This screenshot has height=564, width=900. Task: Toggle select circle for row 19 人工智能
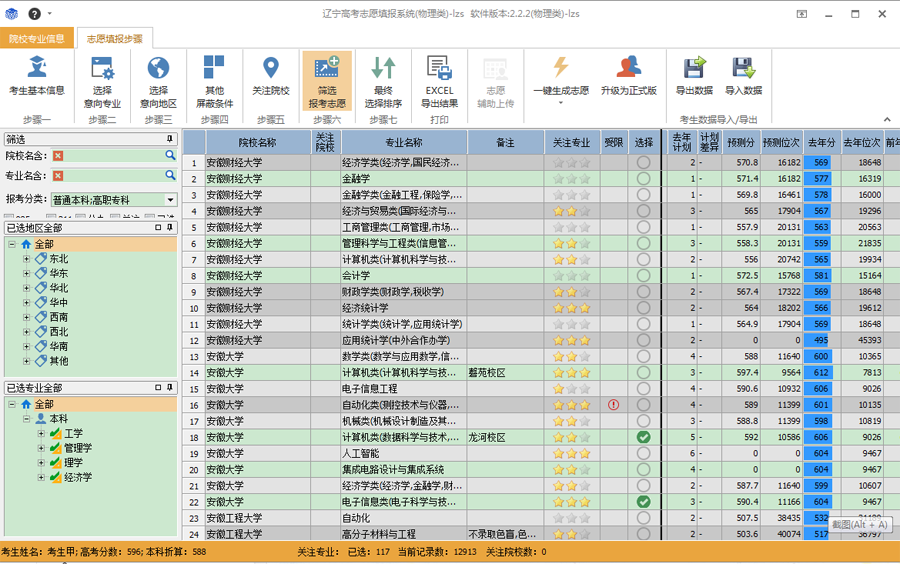(x=643, y=453)
